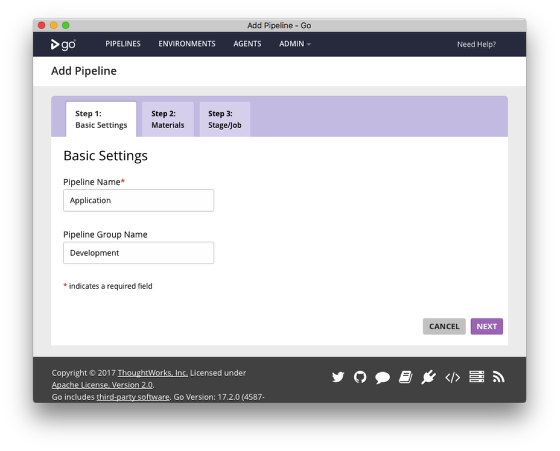The height and width of the screenshot is (451, 560).
Task: Open the AGENTS menu item
Action: coord(247,44)
